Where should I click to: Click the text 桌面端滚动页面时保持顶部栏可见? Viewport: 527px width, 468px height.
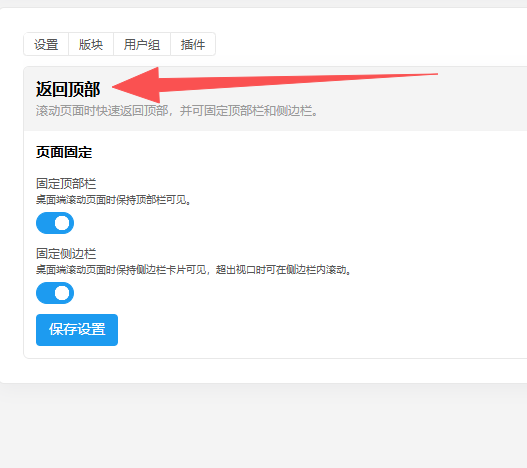112,200
